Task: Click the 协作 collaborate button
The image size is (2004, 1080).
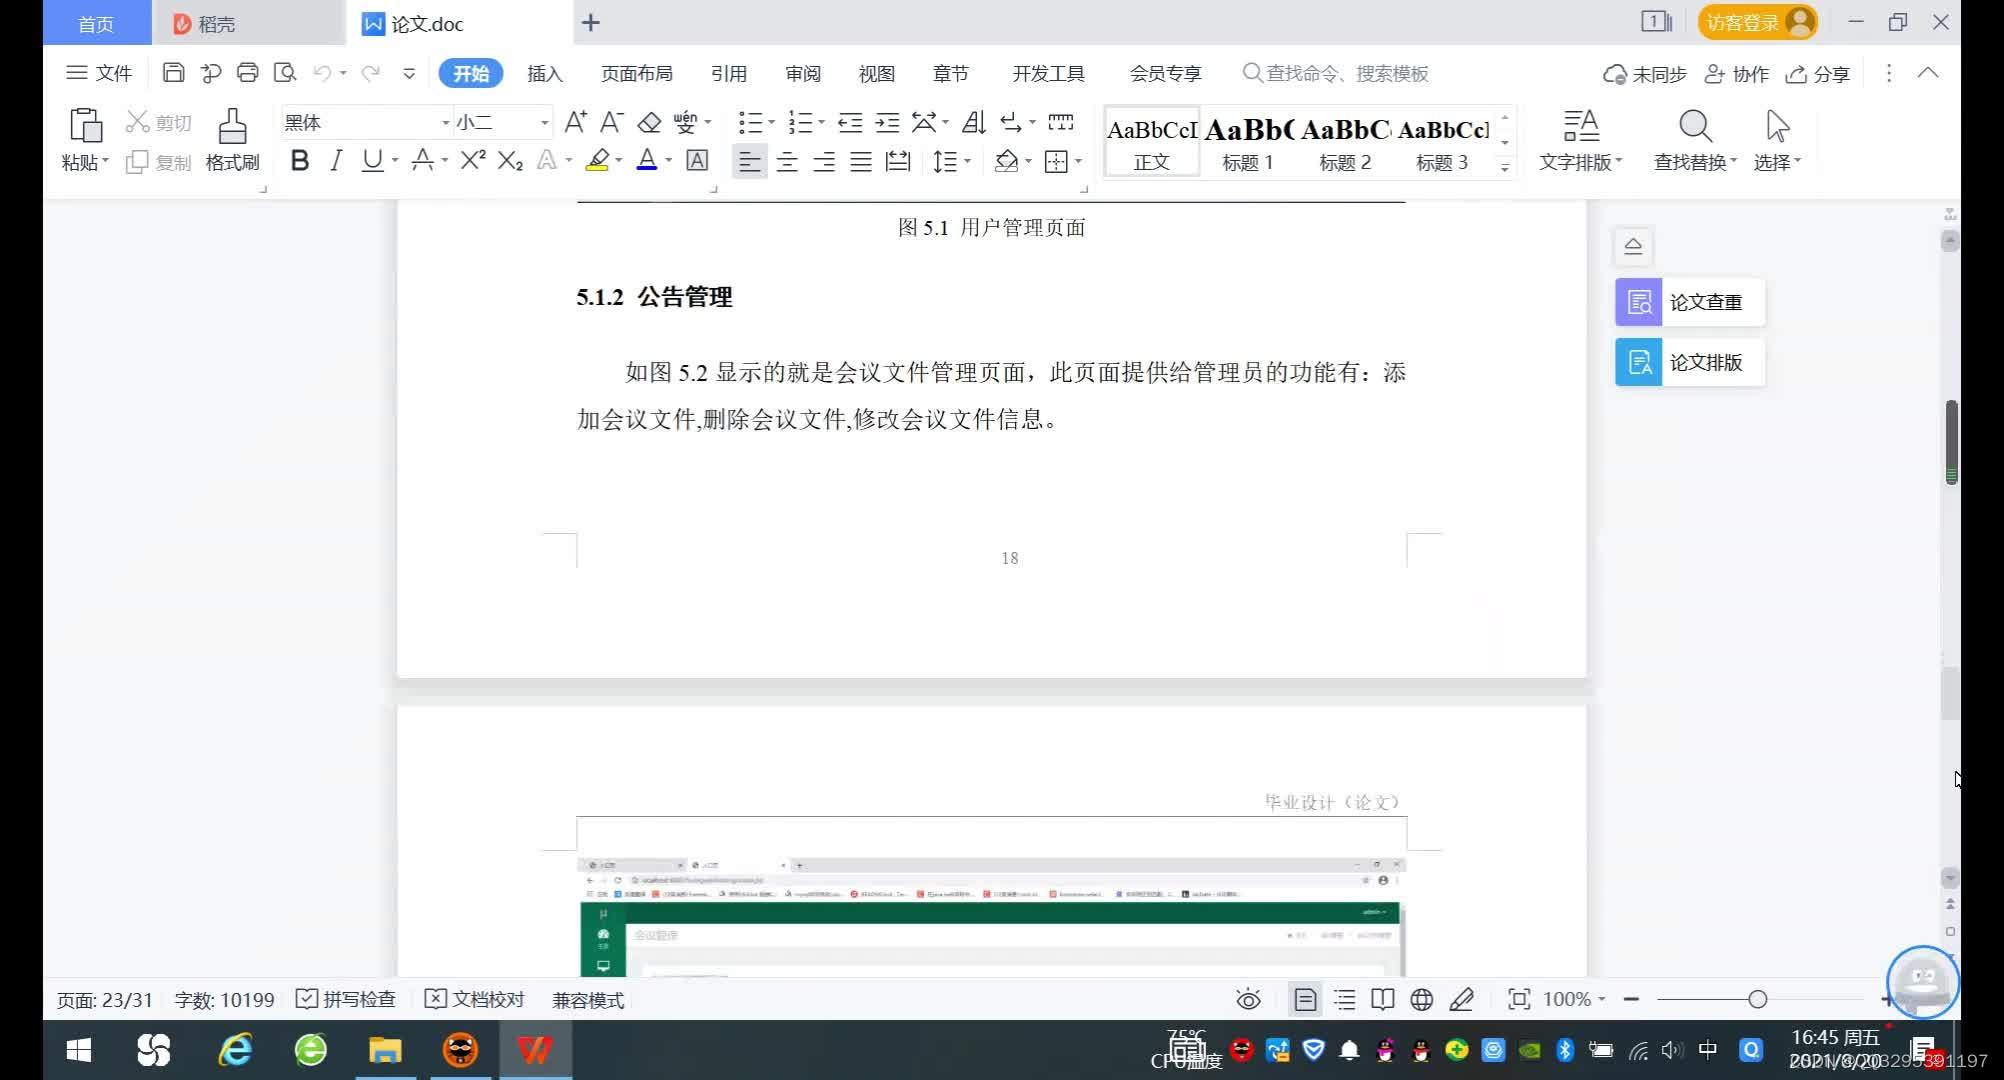Action: pyautogui.click(x=1737, y=74)
